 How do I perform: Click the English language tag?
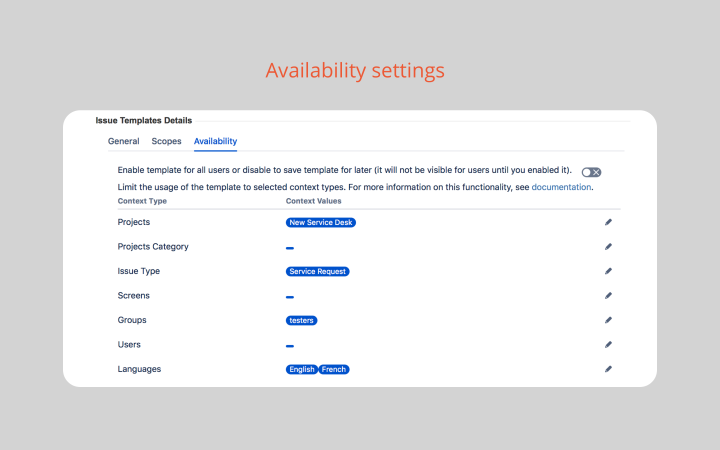(x=301, y=369)
